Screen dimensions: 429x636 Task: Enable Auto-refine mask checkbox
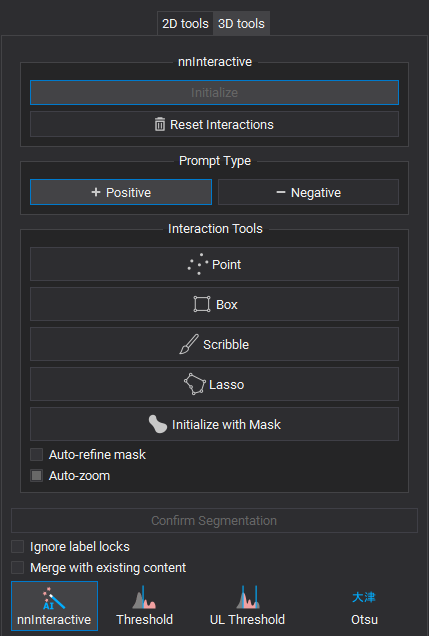[x=36, y=455]
